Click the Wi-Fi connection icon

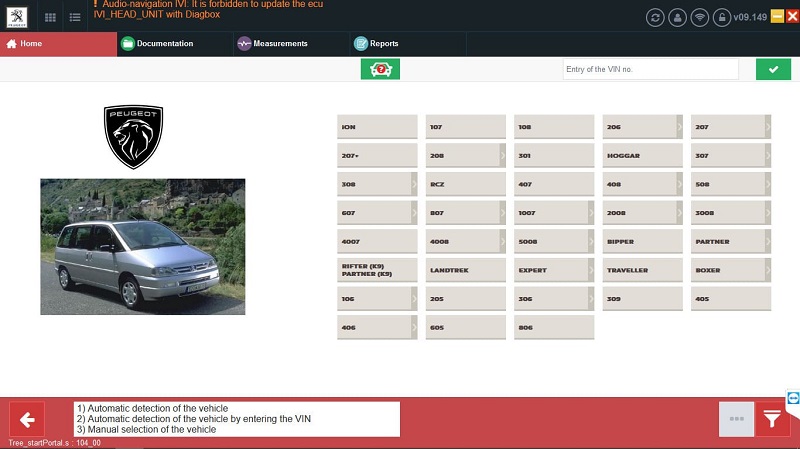699,17
